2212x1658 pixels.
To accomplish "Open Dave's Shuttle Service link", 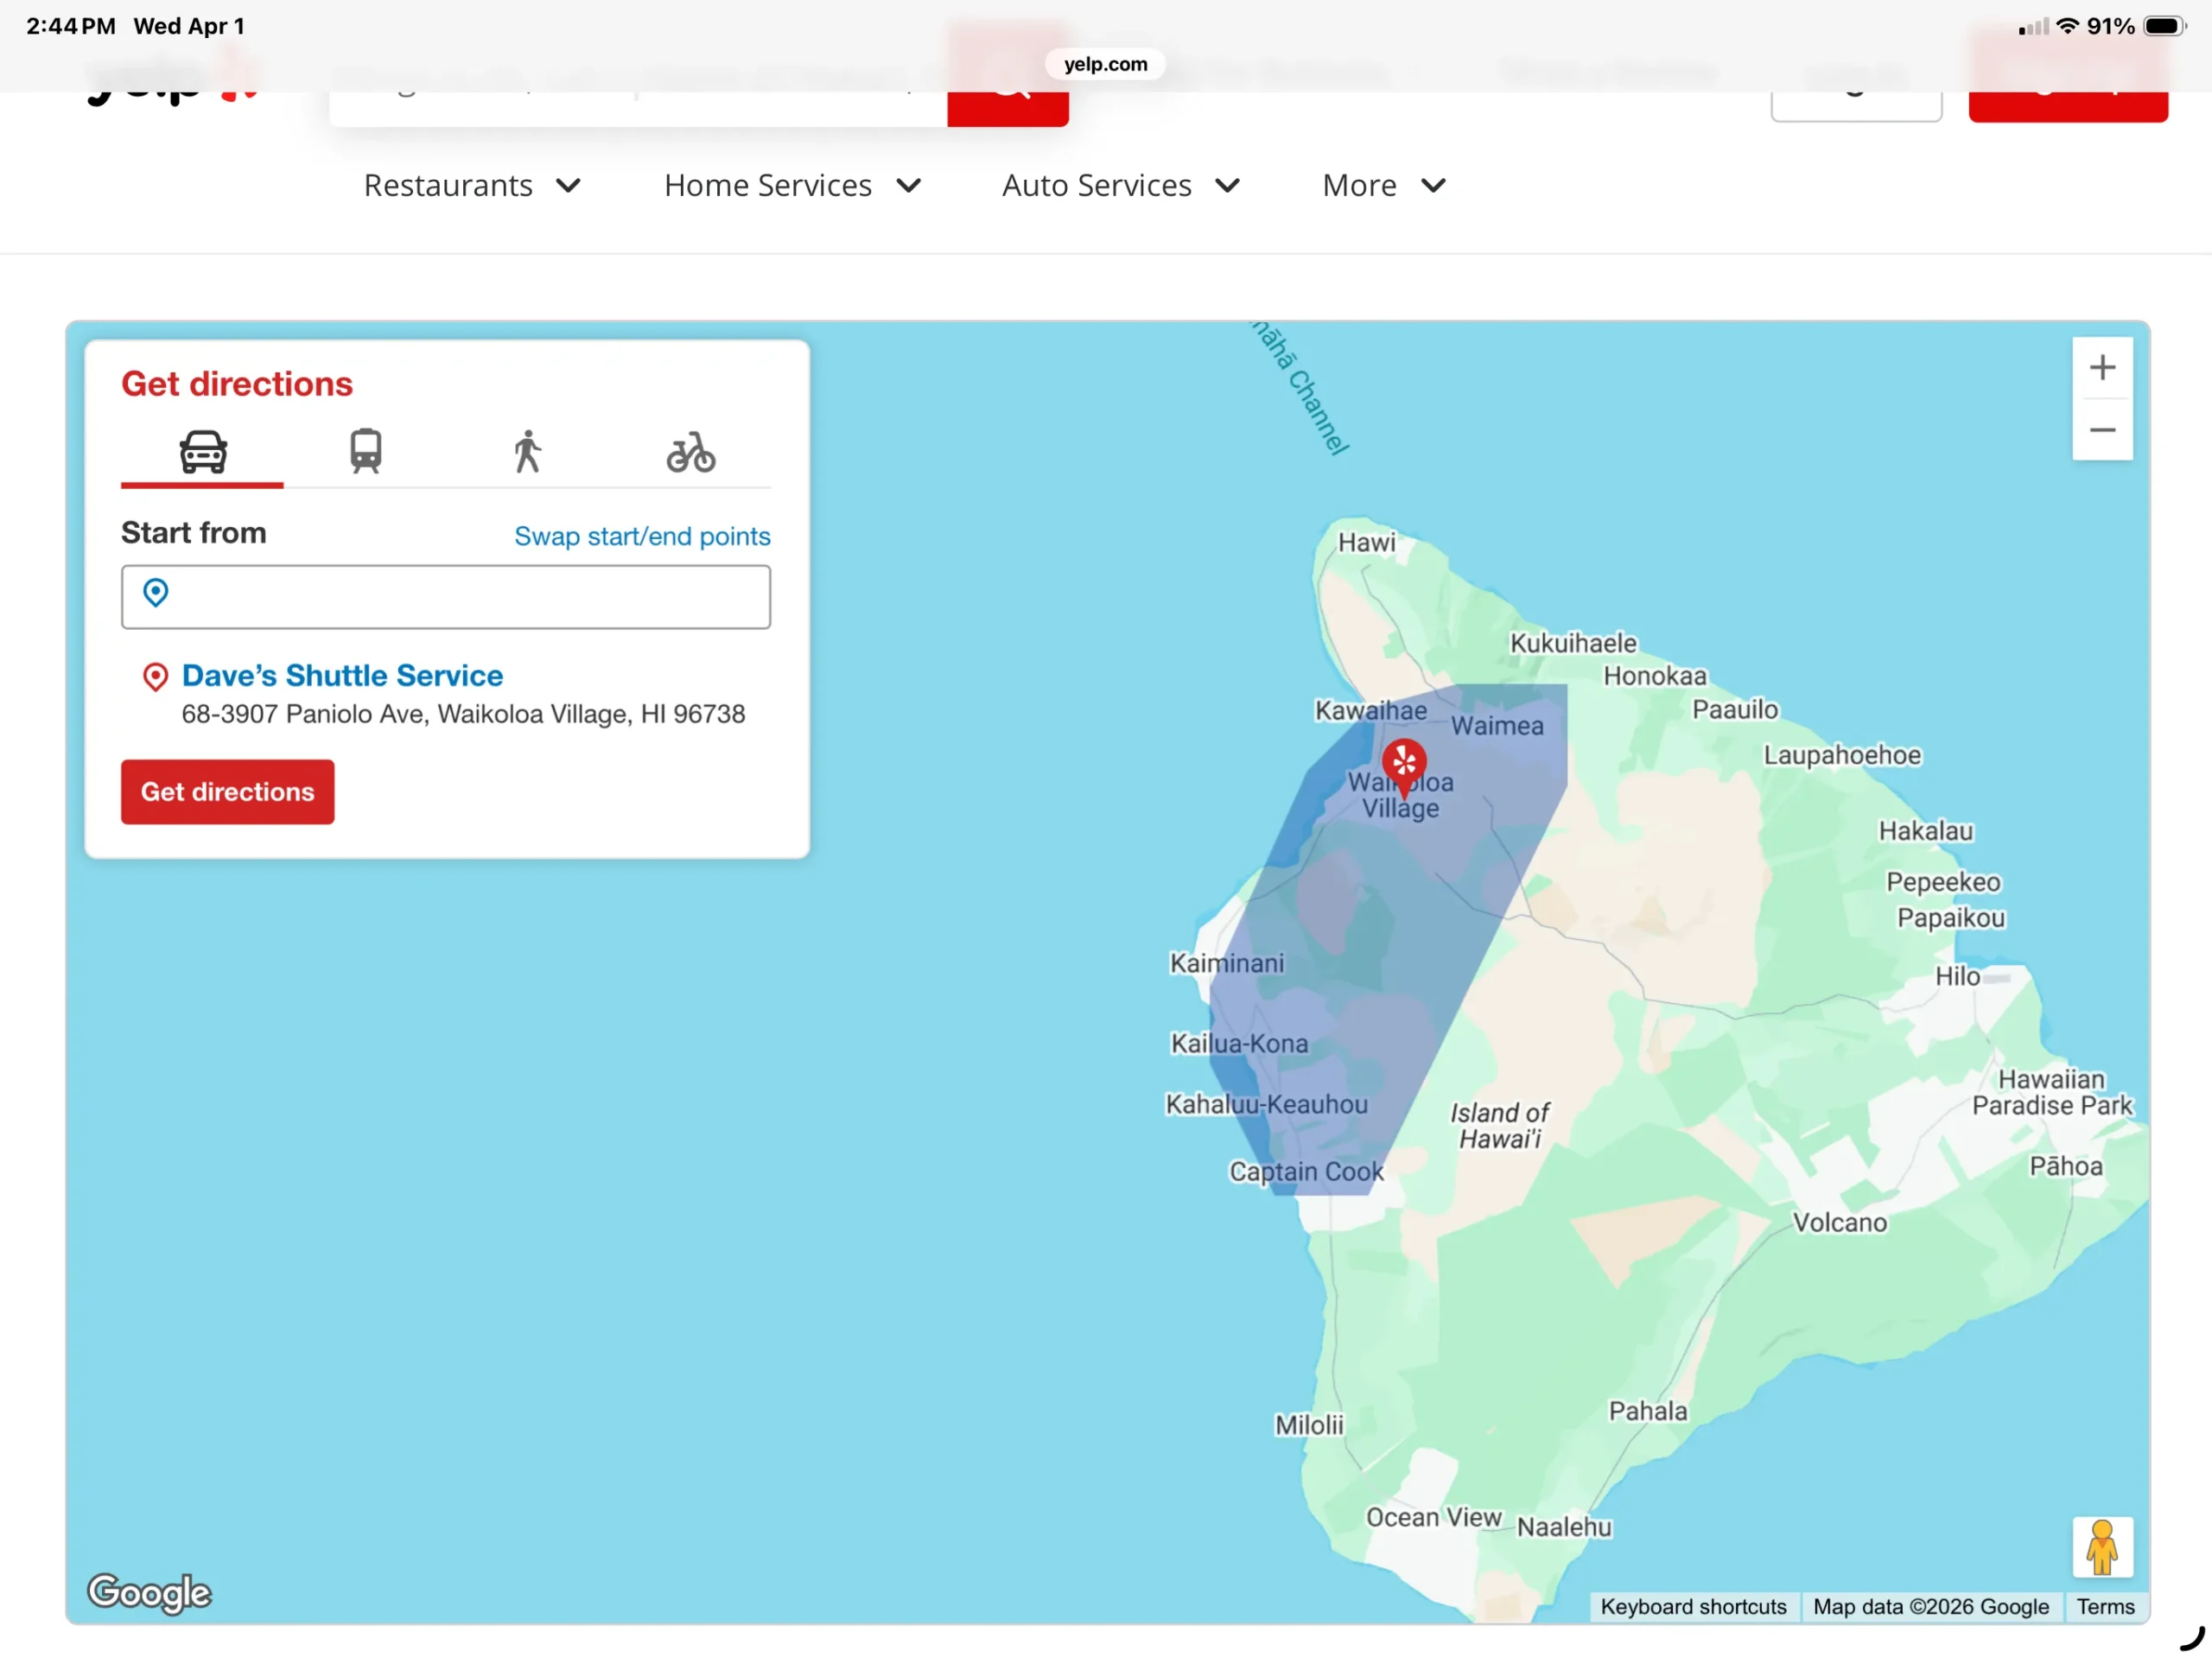I will click(x=342, y=676).
